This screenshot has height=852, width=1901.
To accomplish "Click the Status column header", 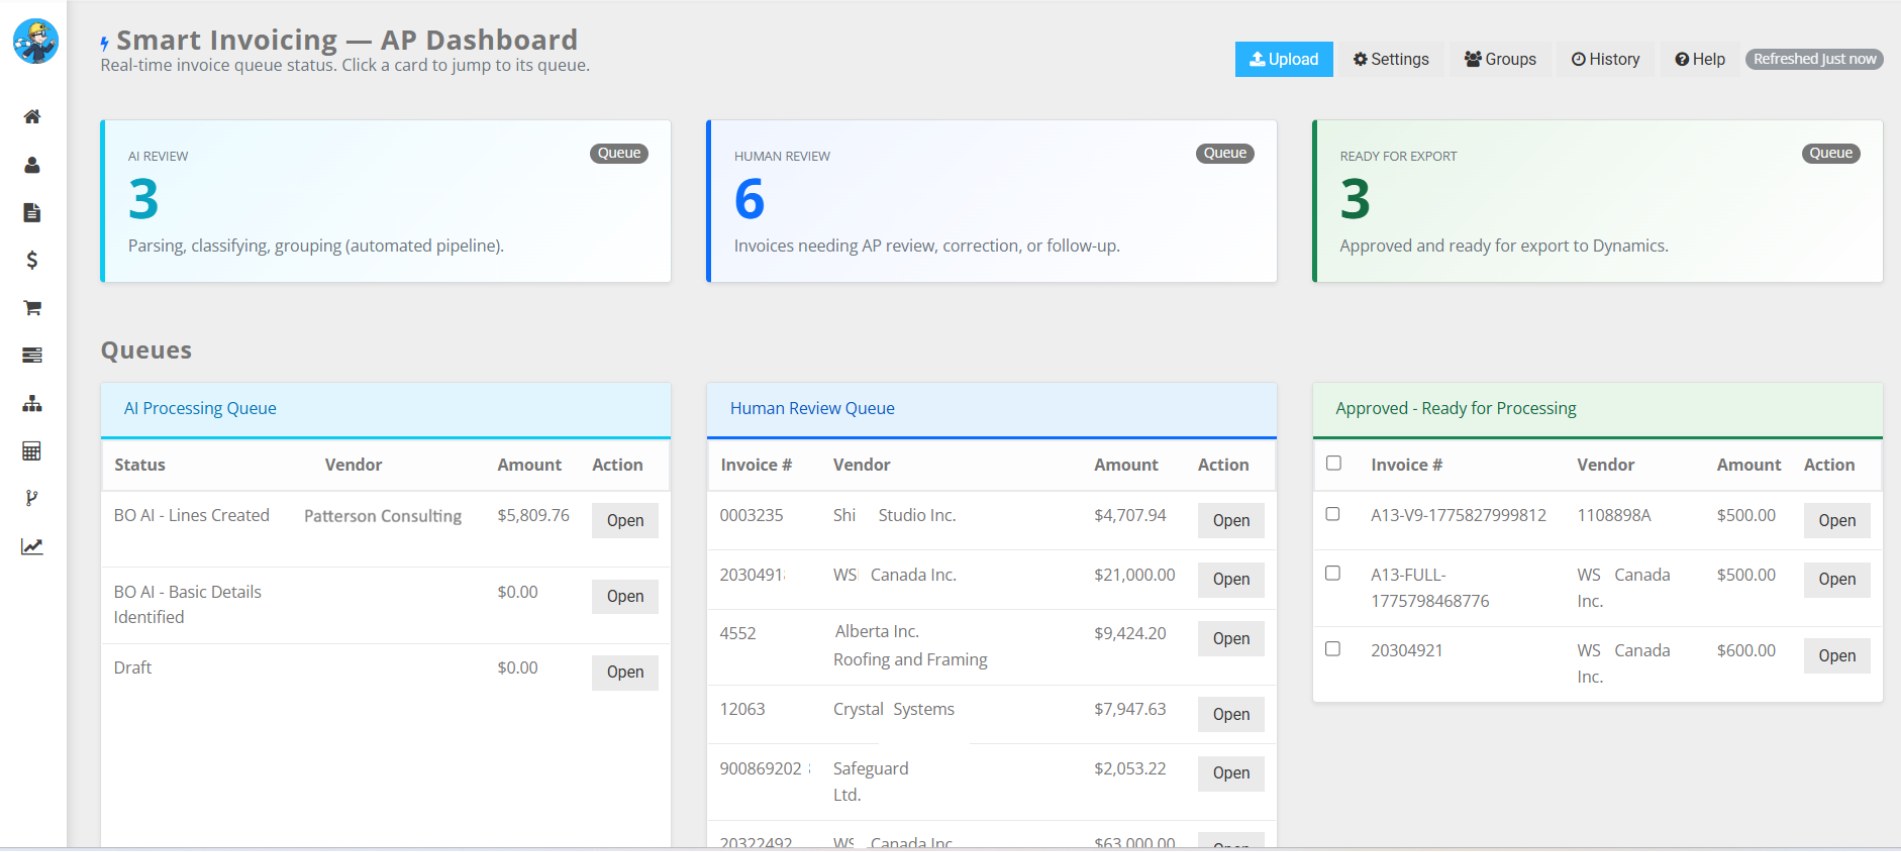I will pos(140,465).
